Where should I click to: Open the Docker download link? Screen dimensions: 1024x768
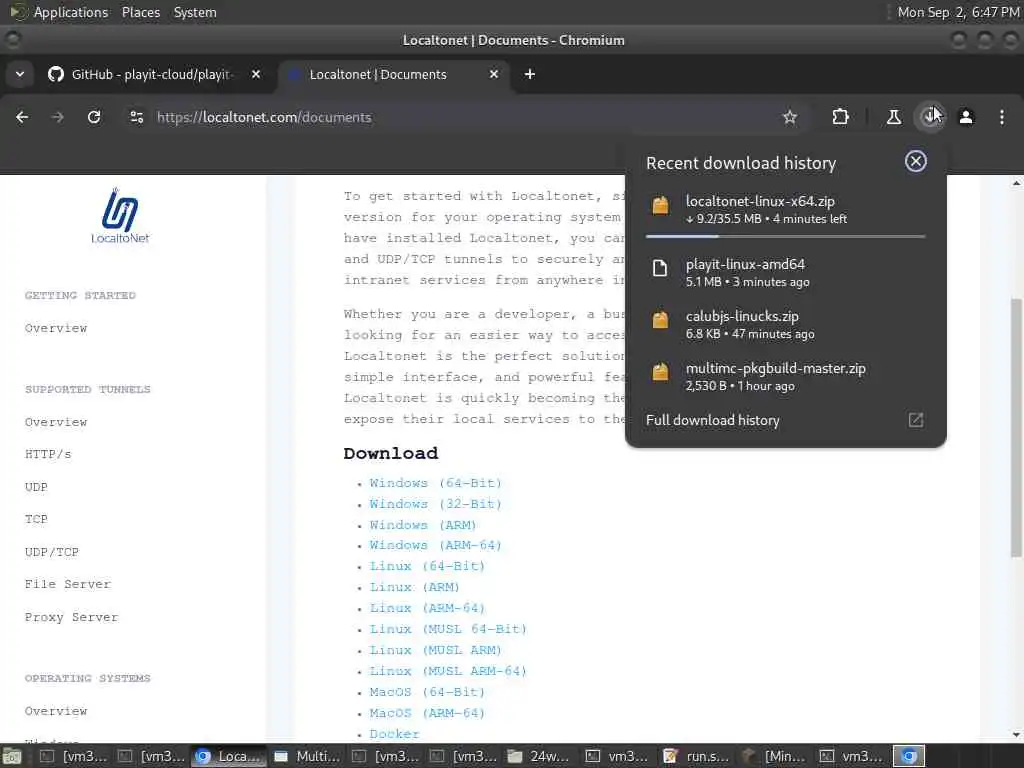(394, 733)
